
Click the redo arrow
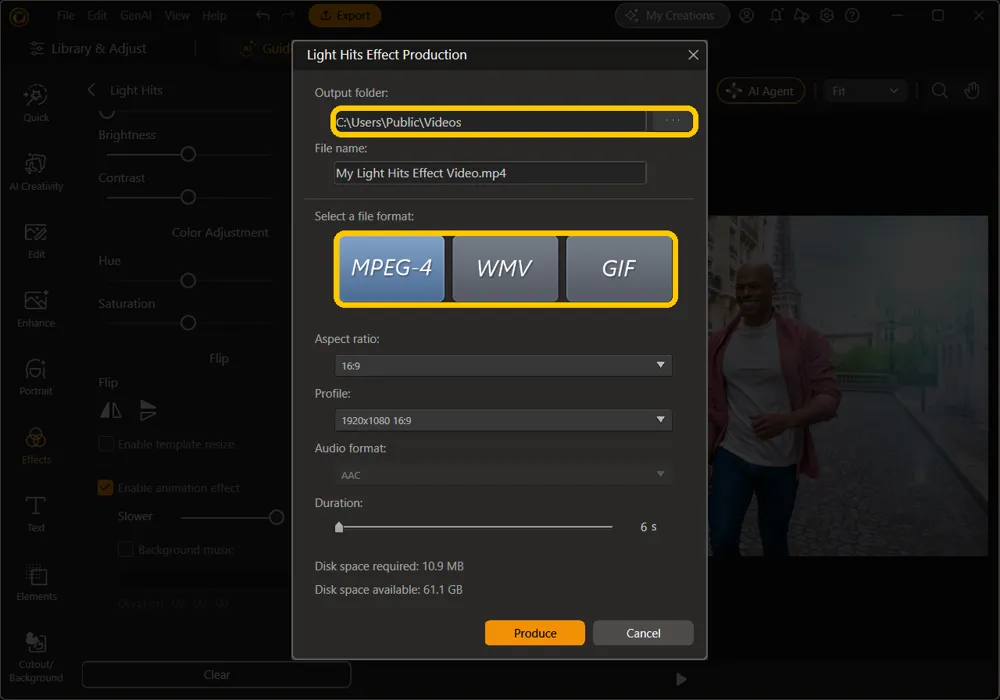coord(288,15)
